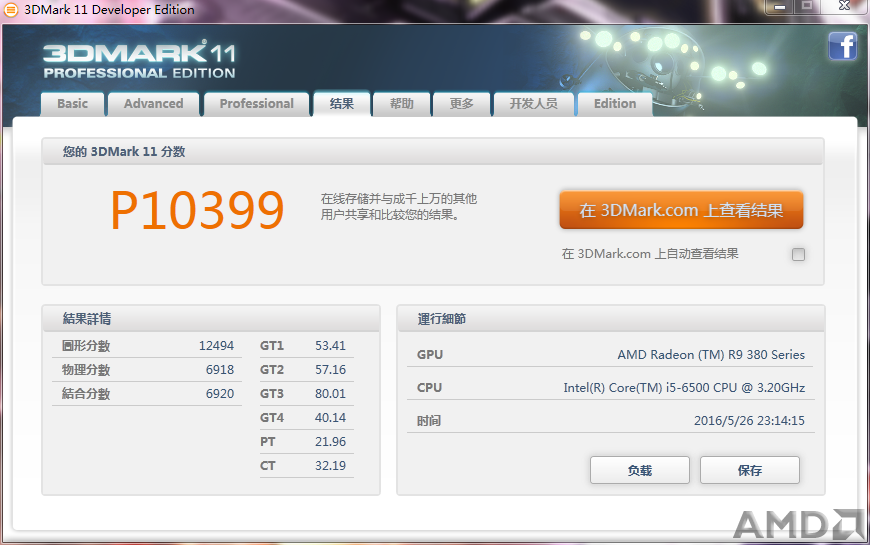This screenshot has width=870, height=545.
Task: Open the Facebook share icon
Action: 843,46
